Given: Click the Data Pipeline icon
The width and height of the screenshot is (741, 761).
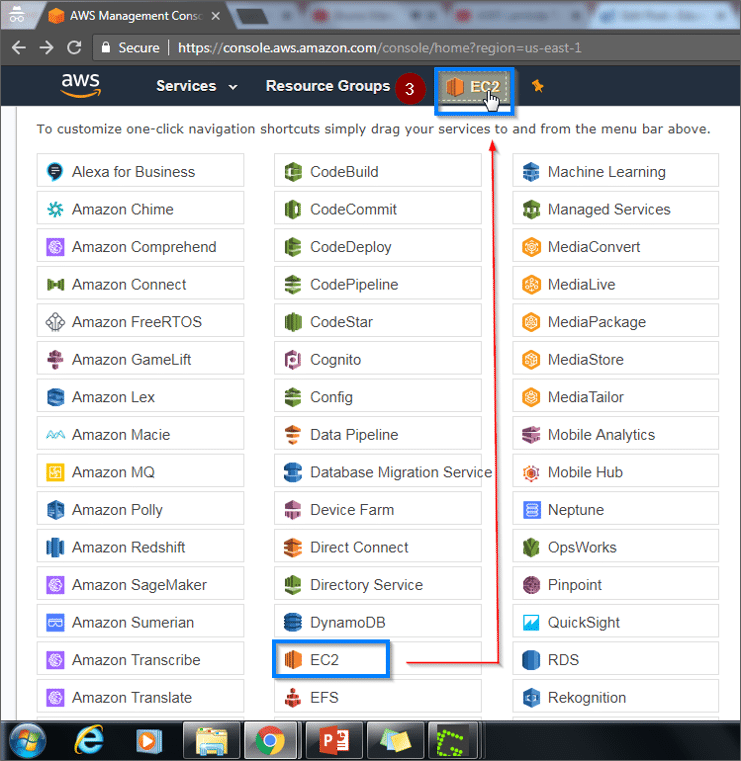Looking at the screenshot, I should point(293,434).
